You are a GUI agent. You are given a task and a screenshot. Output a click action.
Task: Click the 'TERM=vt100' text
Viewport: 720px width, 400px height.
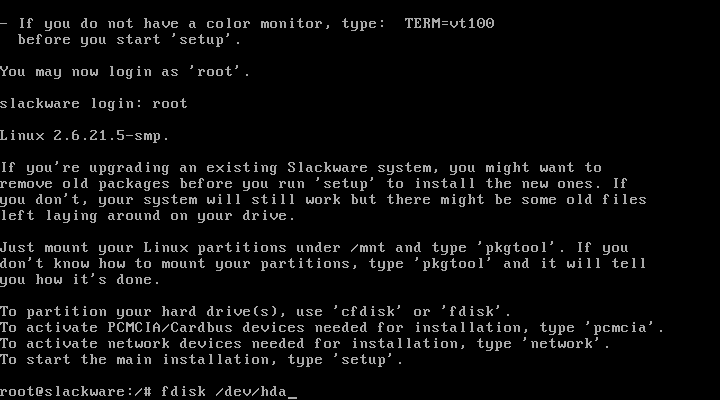(x=449, y=23)
